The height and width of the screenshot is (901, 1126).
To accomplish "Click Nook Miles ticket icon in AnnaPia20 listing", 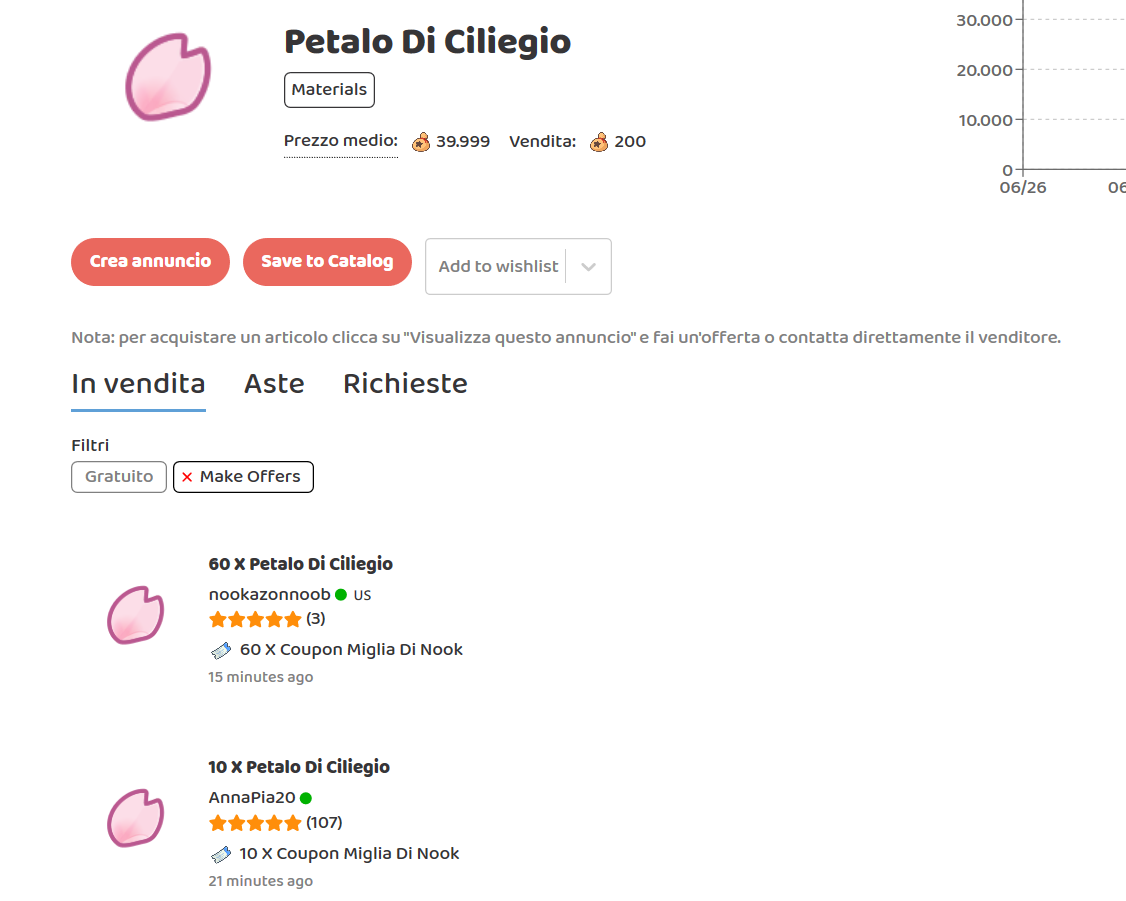I will click(221, 854).
